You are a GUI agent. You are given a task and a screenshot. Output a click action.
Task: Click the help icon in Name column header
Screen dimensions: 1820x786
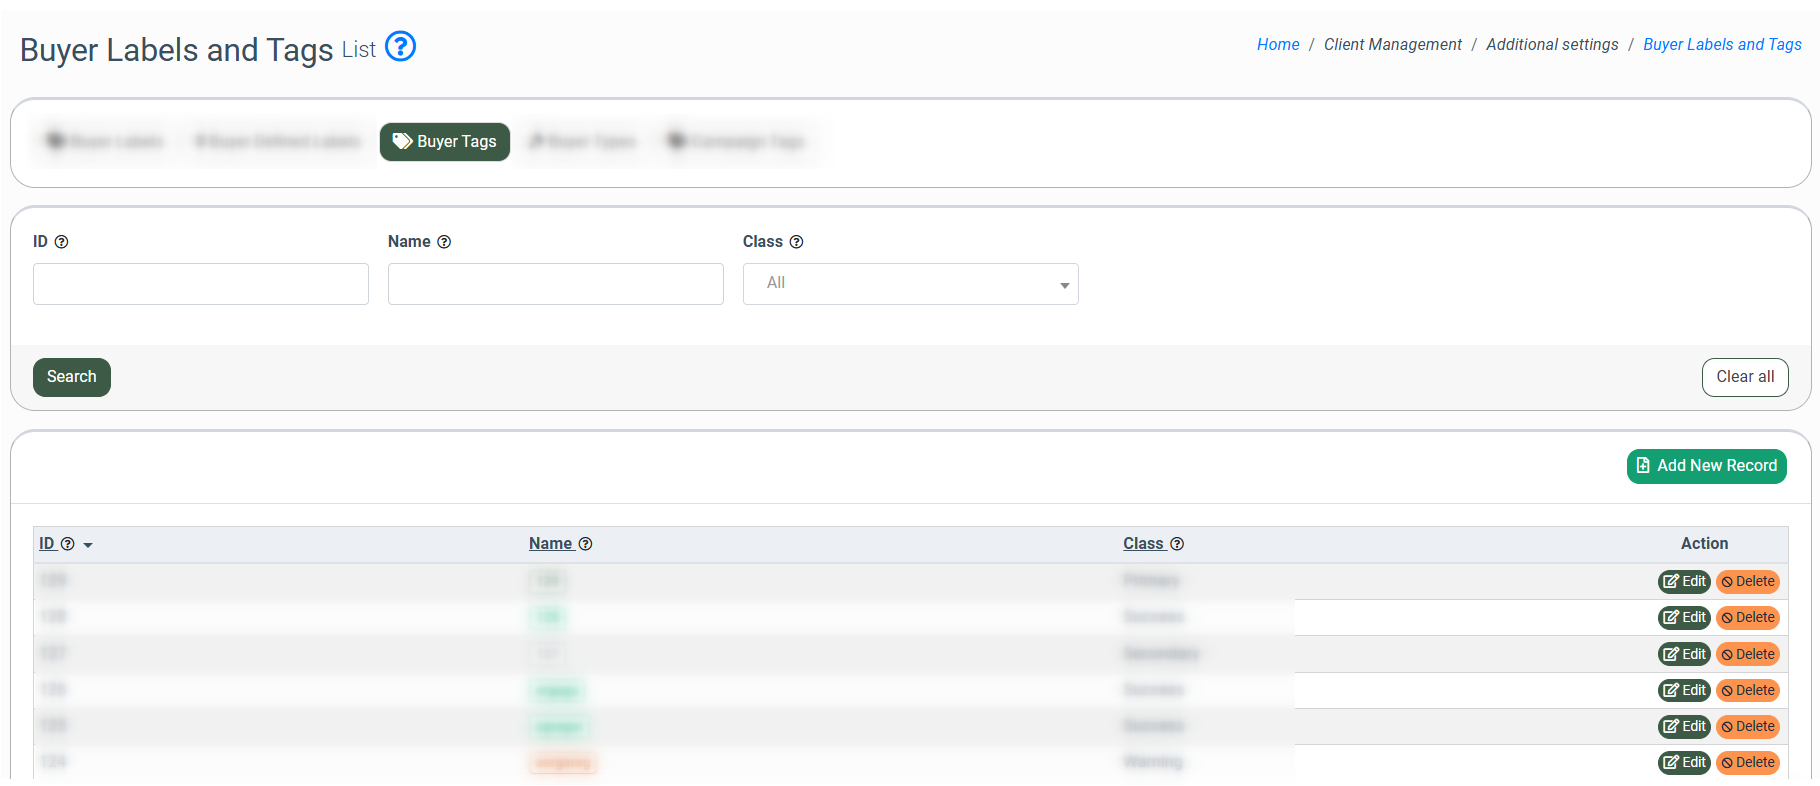pyautogui.click(x=586, y=544)
